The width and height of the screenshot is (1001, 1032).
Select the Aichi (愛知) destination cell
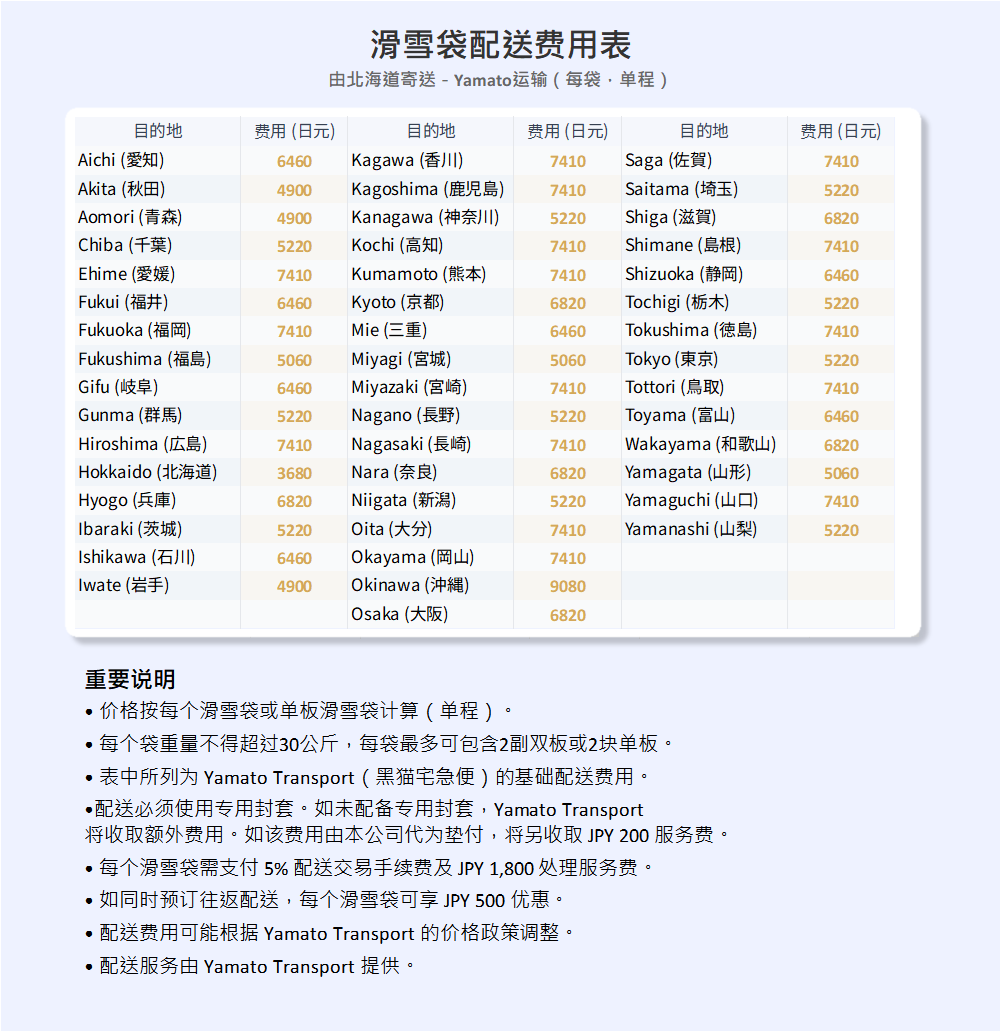[121, 160]
